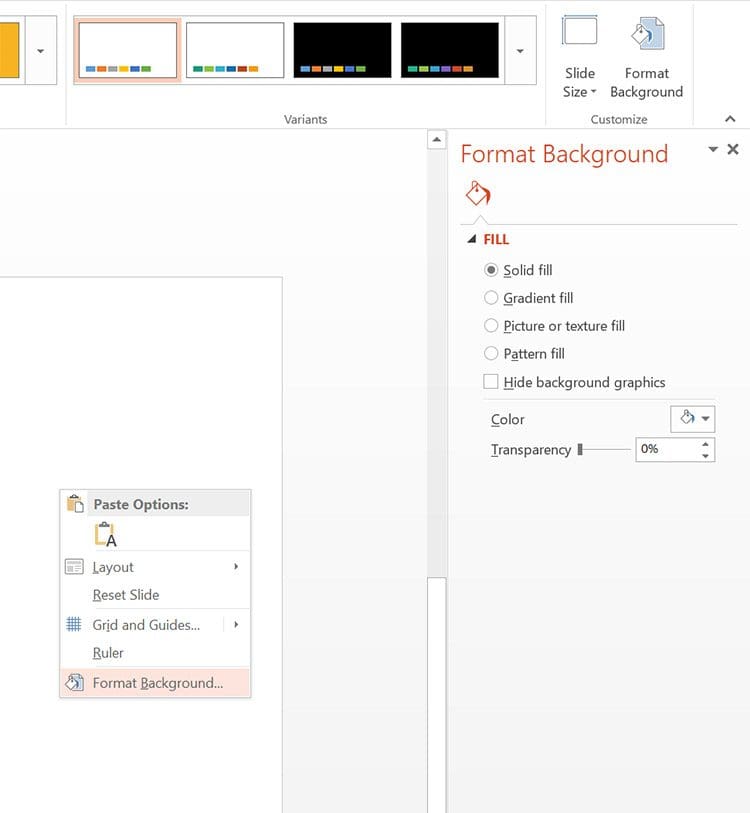Select Ruler in the context menu
750x813 pixels.
click(108, 652)
